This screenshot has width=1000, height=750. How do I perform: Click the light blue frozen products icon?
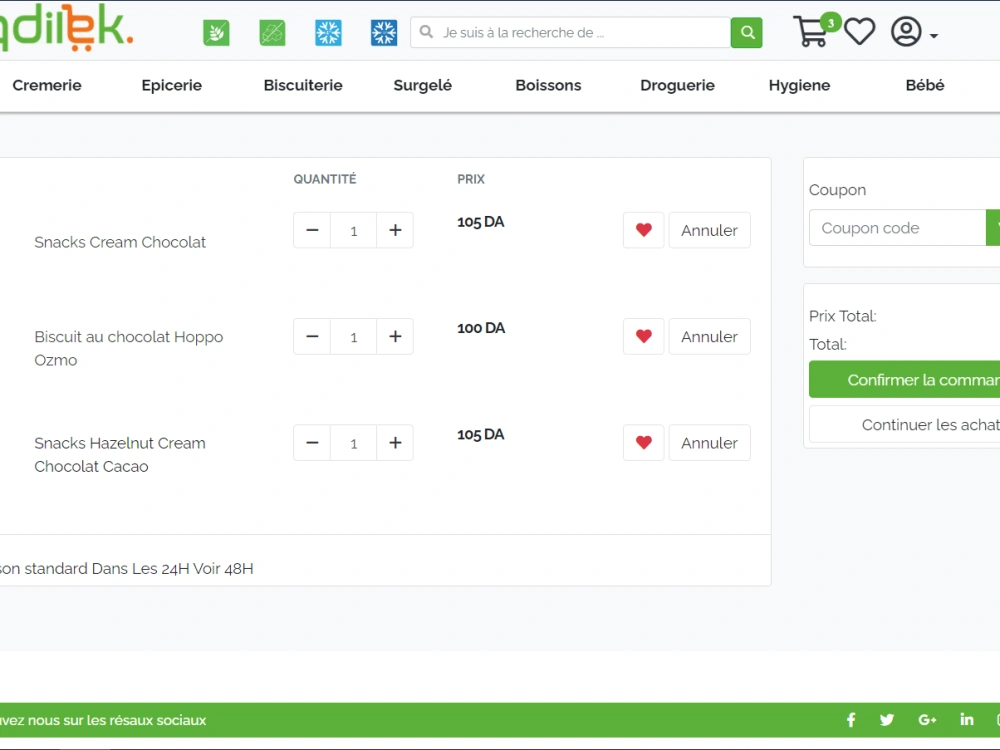327,32
